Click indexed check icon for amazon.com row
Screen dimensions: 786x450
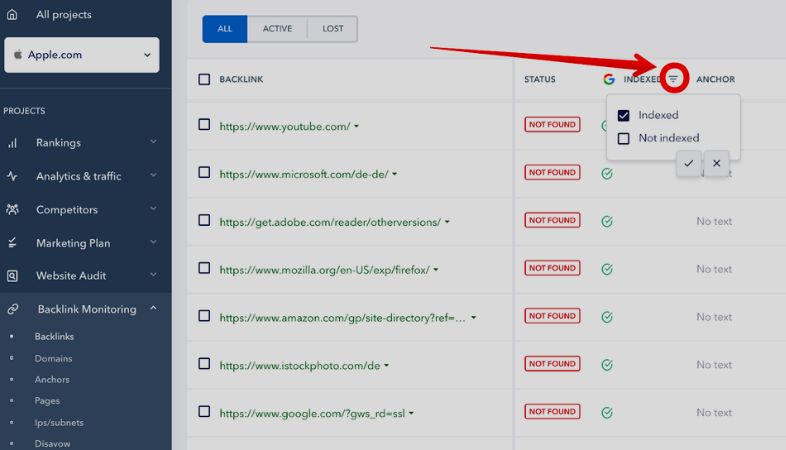click(607, 317)
